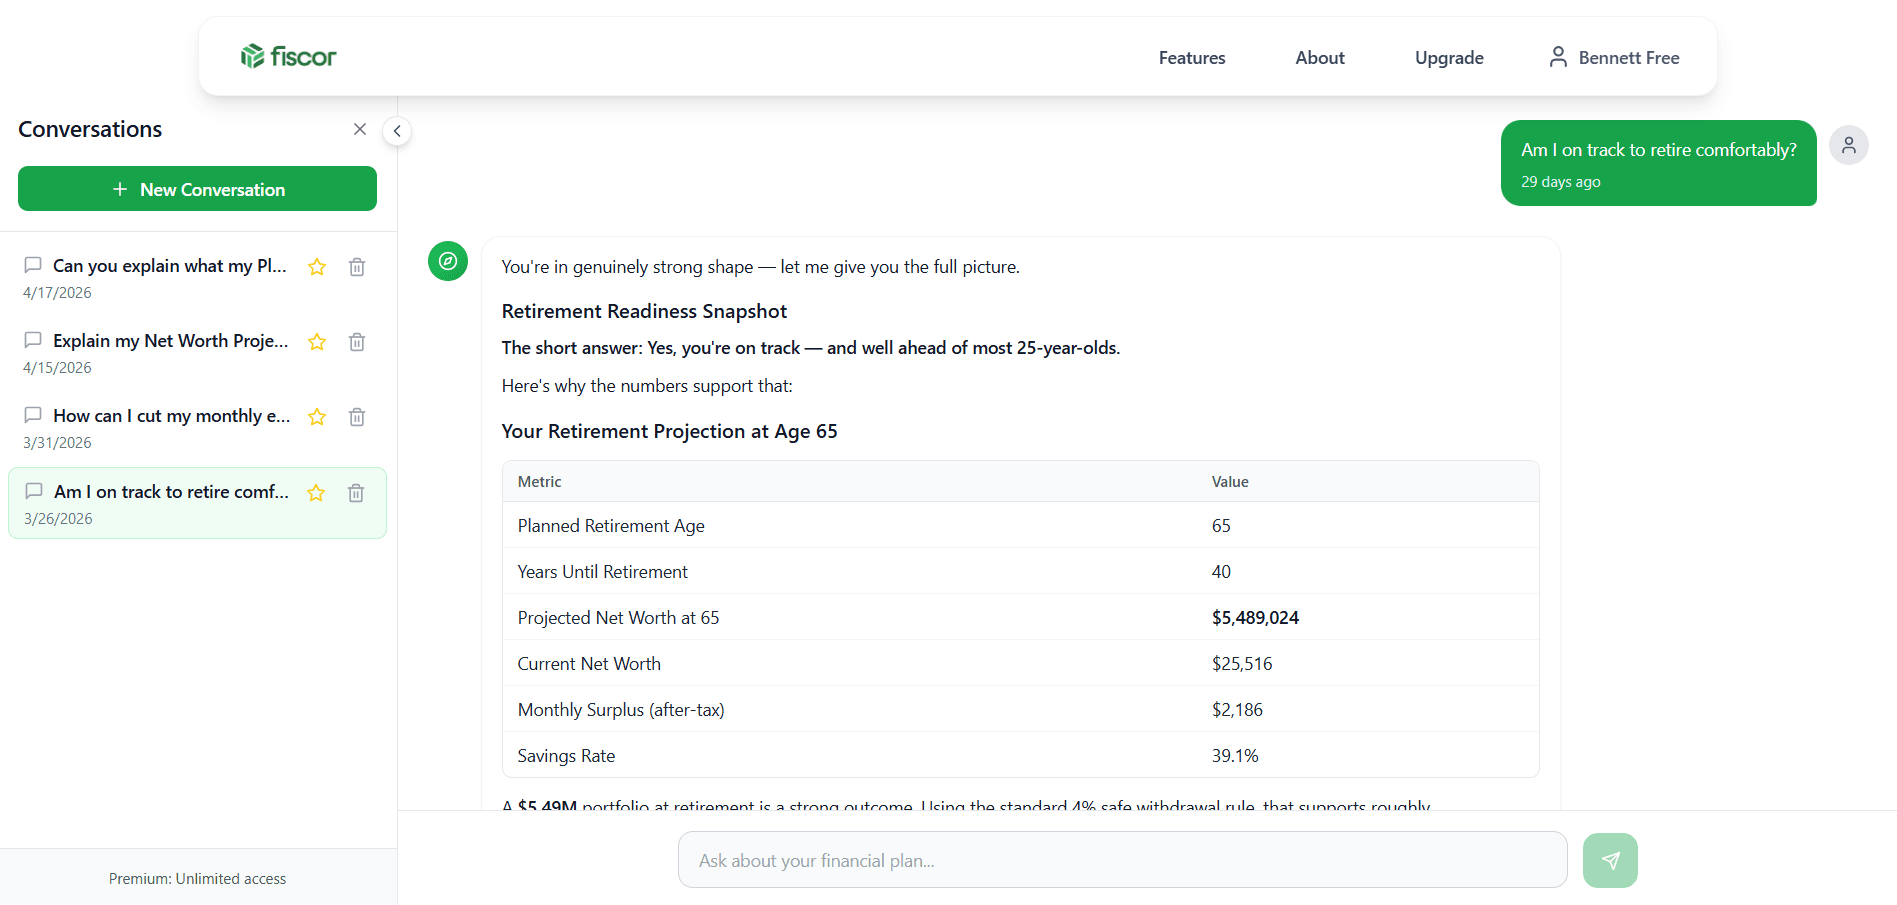Screen dimensions: 1897x905
Task: Click 'Premium: Unlimited access' at bottom left
Action: (197, 878)
